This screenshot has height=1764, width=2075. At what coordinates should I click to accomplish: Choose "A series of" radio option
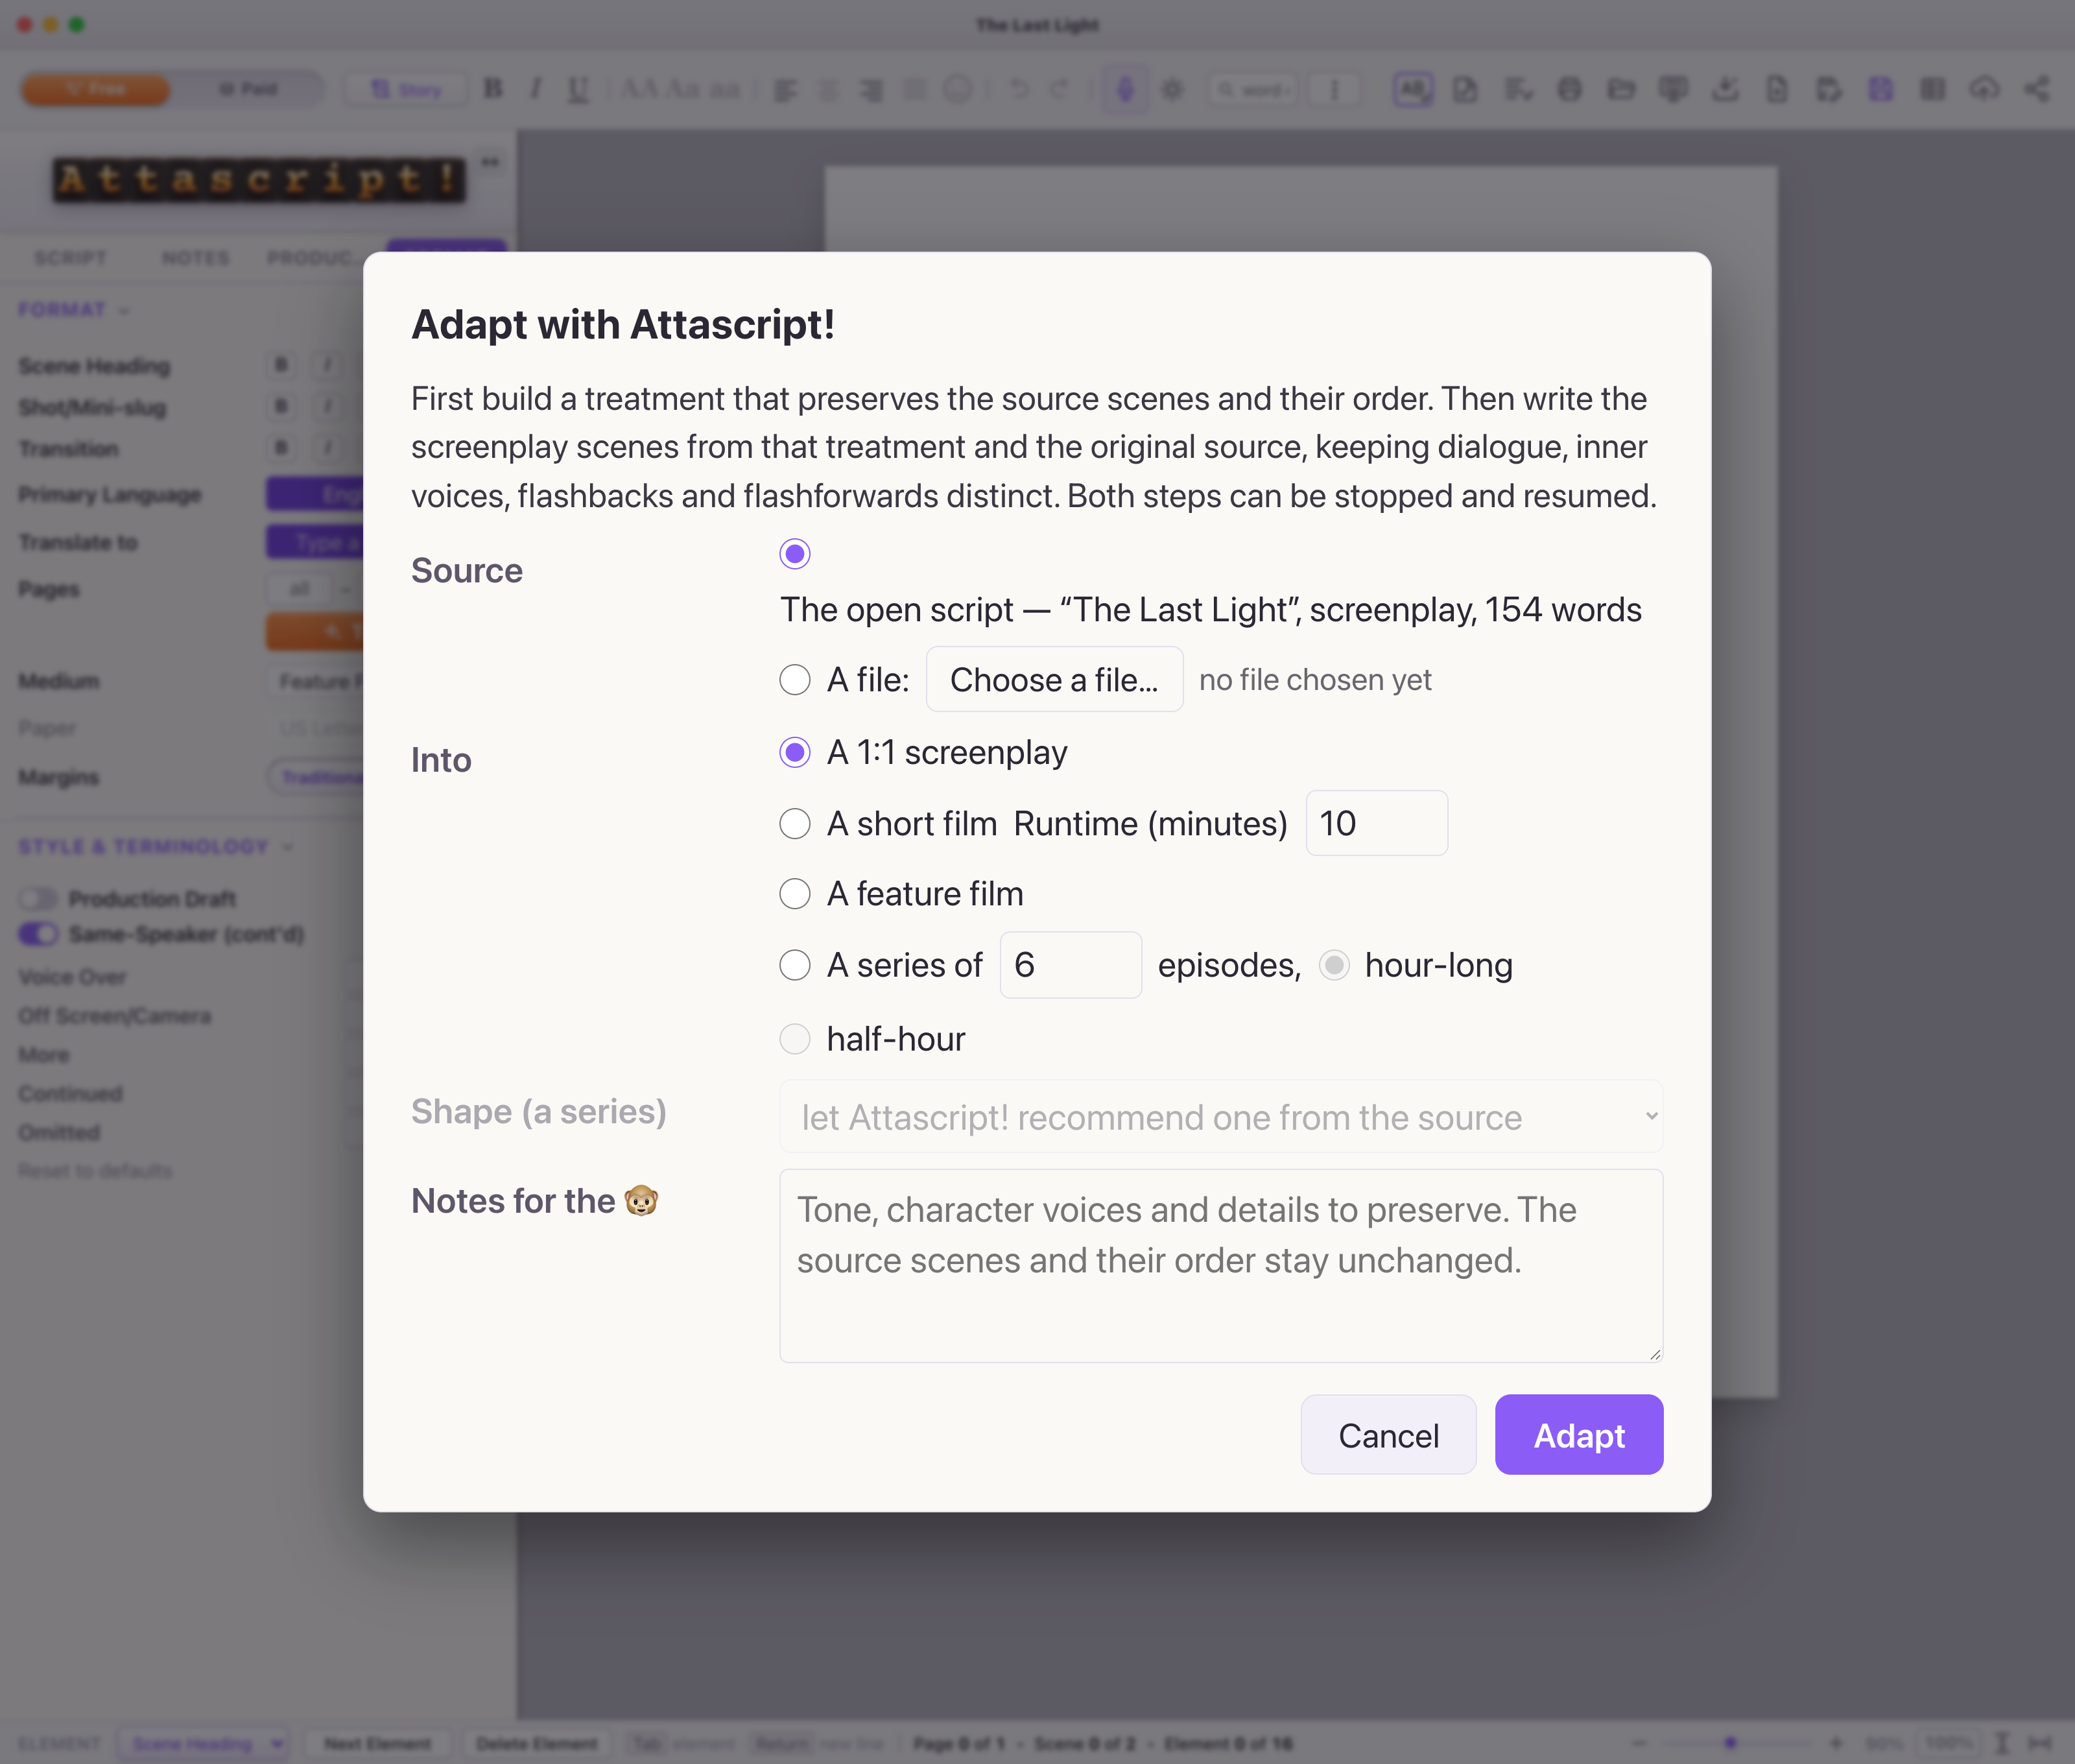[x=795, y=965]
